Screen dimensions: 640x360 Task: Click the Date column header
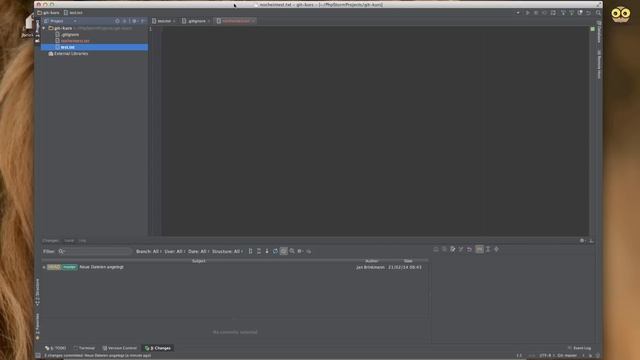408,261
